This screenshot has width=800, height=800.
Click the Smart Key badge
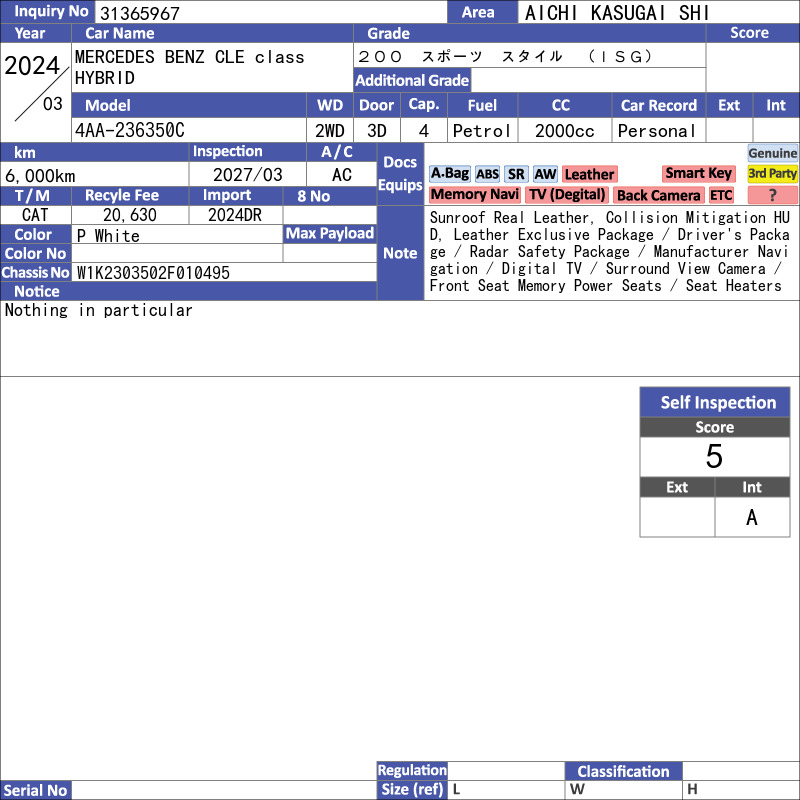698,173
